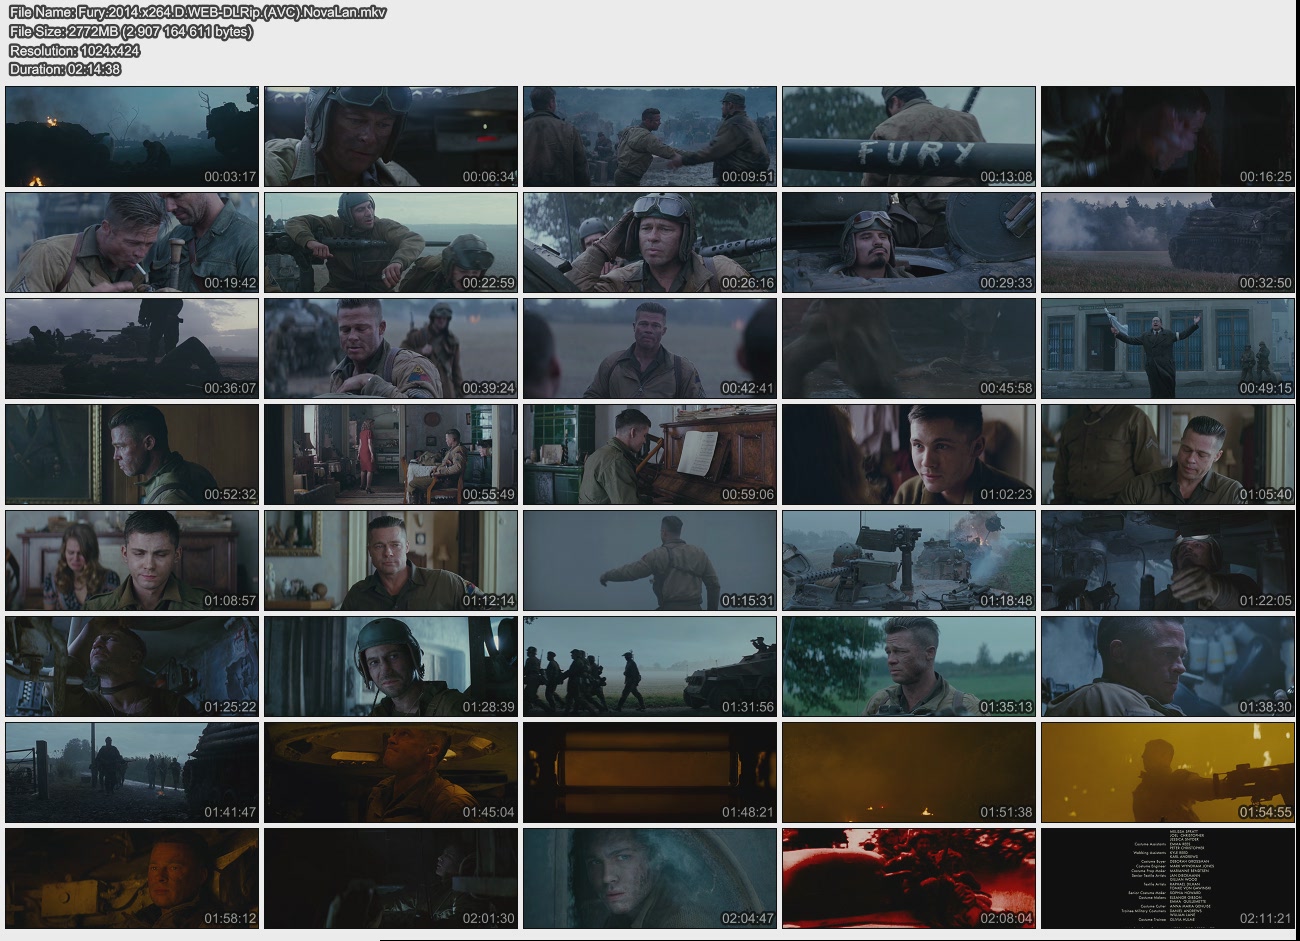1300x941 pixels.
Task: Select the thumbnail timestamped 01:08:57
Action: (x=132, y=560)
